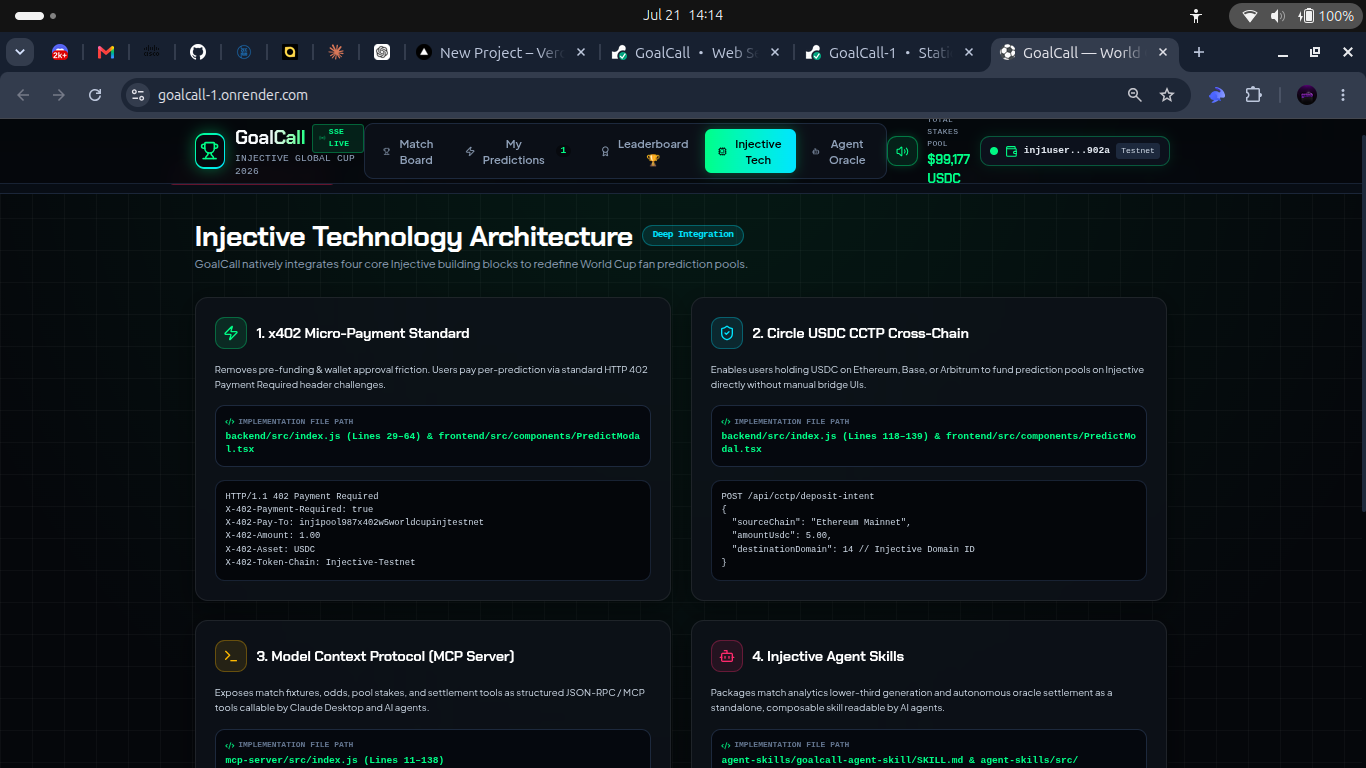Viewport: 1366px width, 768px height.
Task: Open the browser extensions puzzle icon
Action: point(1253,95)
